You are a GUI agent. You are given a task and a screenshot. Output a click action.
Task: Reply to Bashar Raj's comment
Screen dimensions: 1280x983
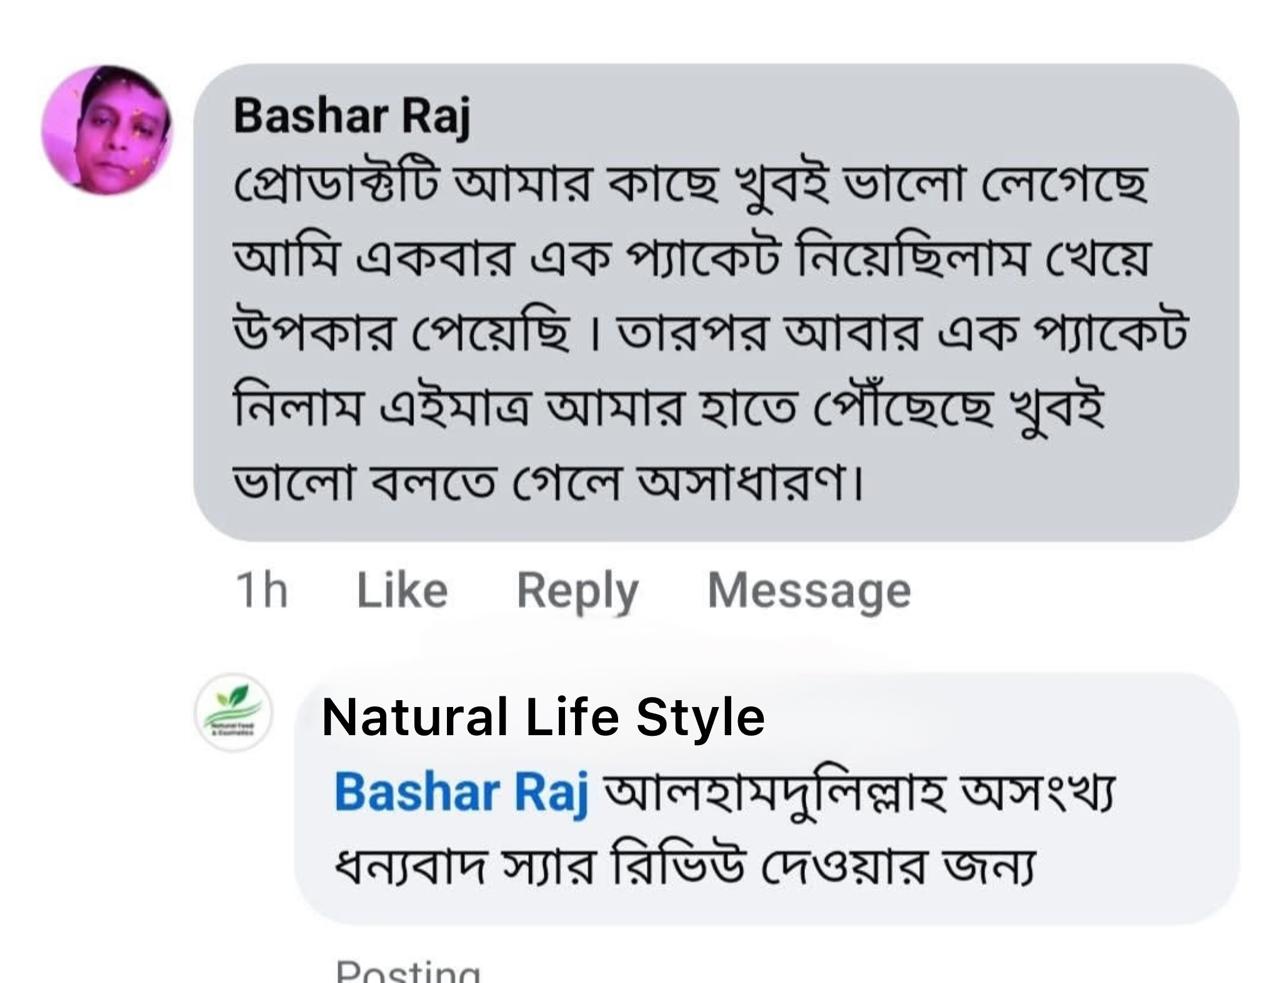point(577,590)
